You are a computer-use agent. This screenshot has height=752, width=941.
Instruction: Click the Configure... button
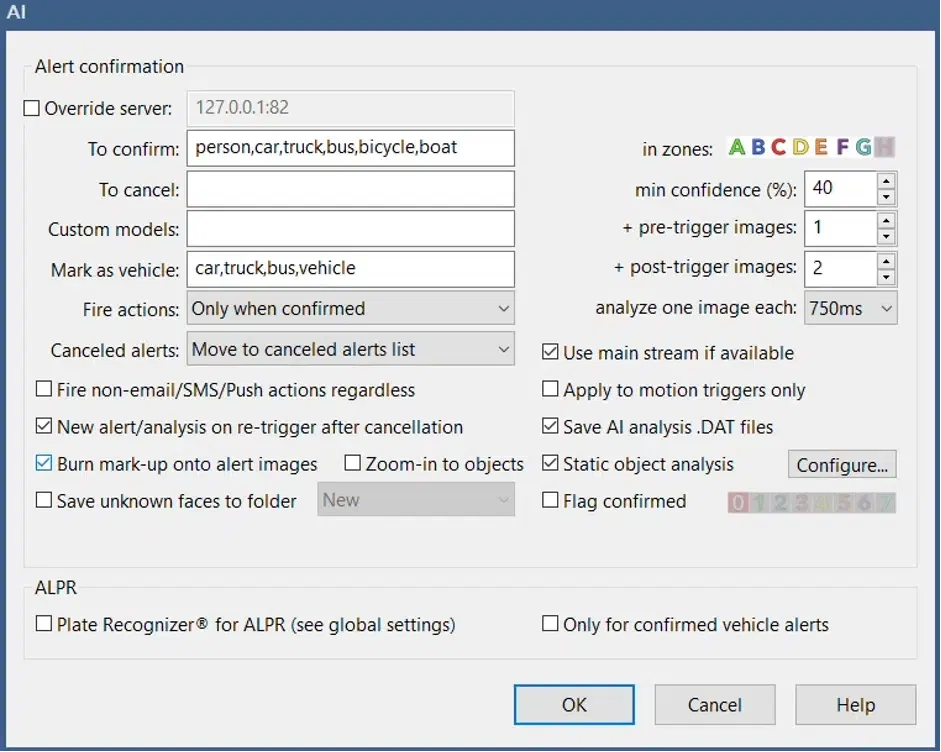[x=842, y=465]
